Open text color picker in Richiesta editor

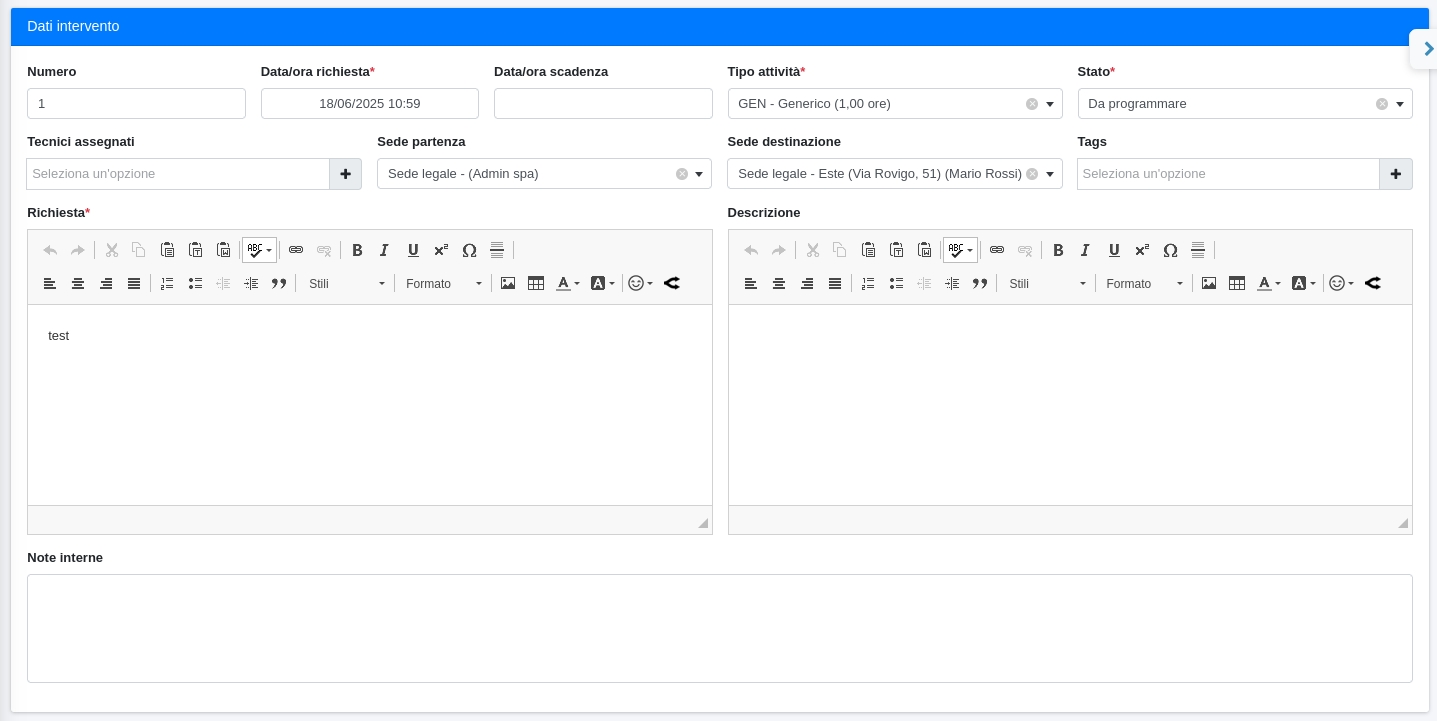pyautogui.click(x=567, y=283)
